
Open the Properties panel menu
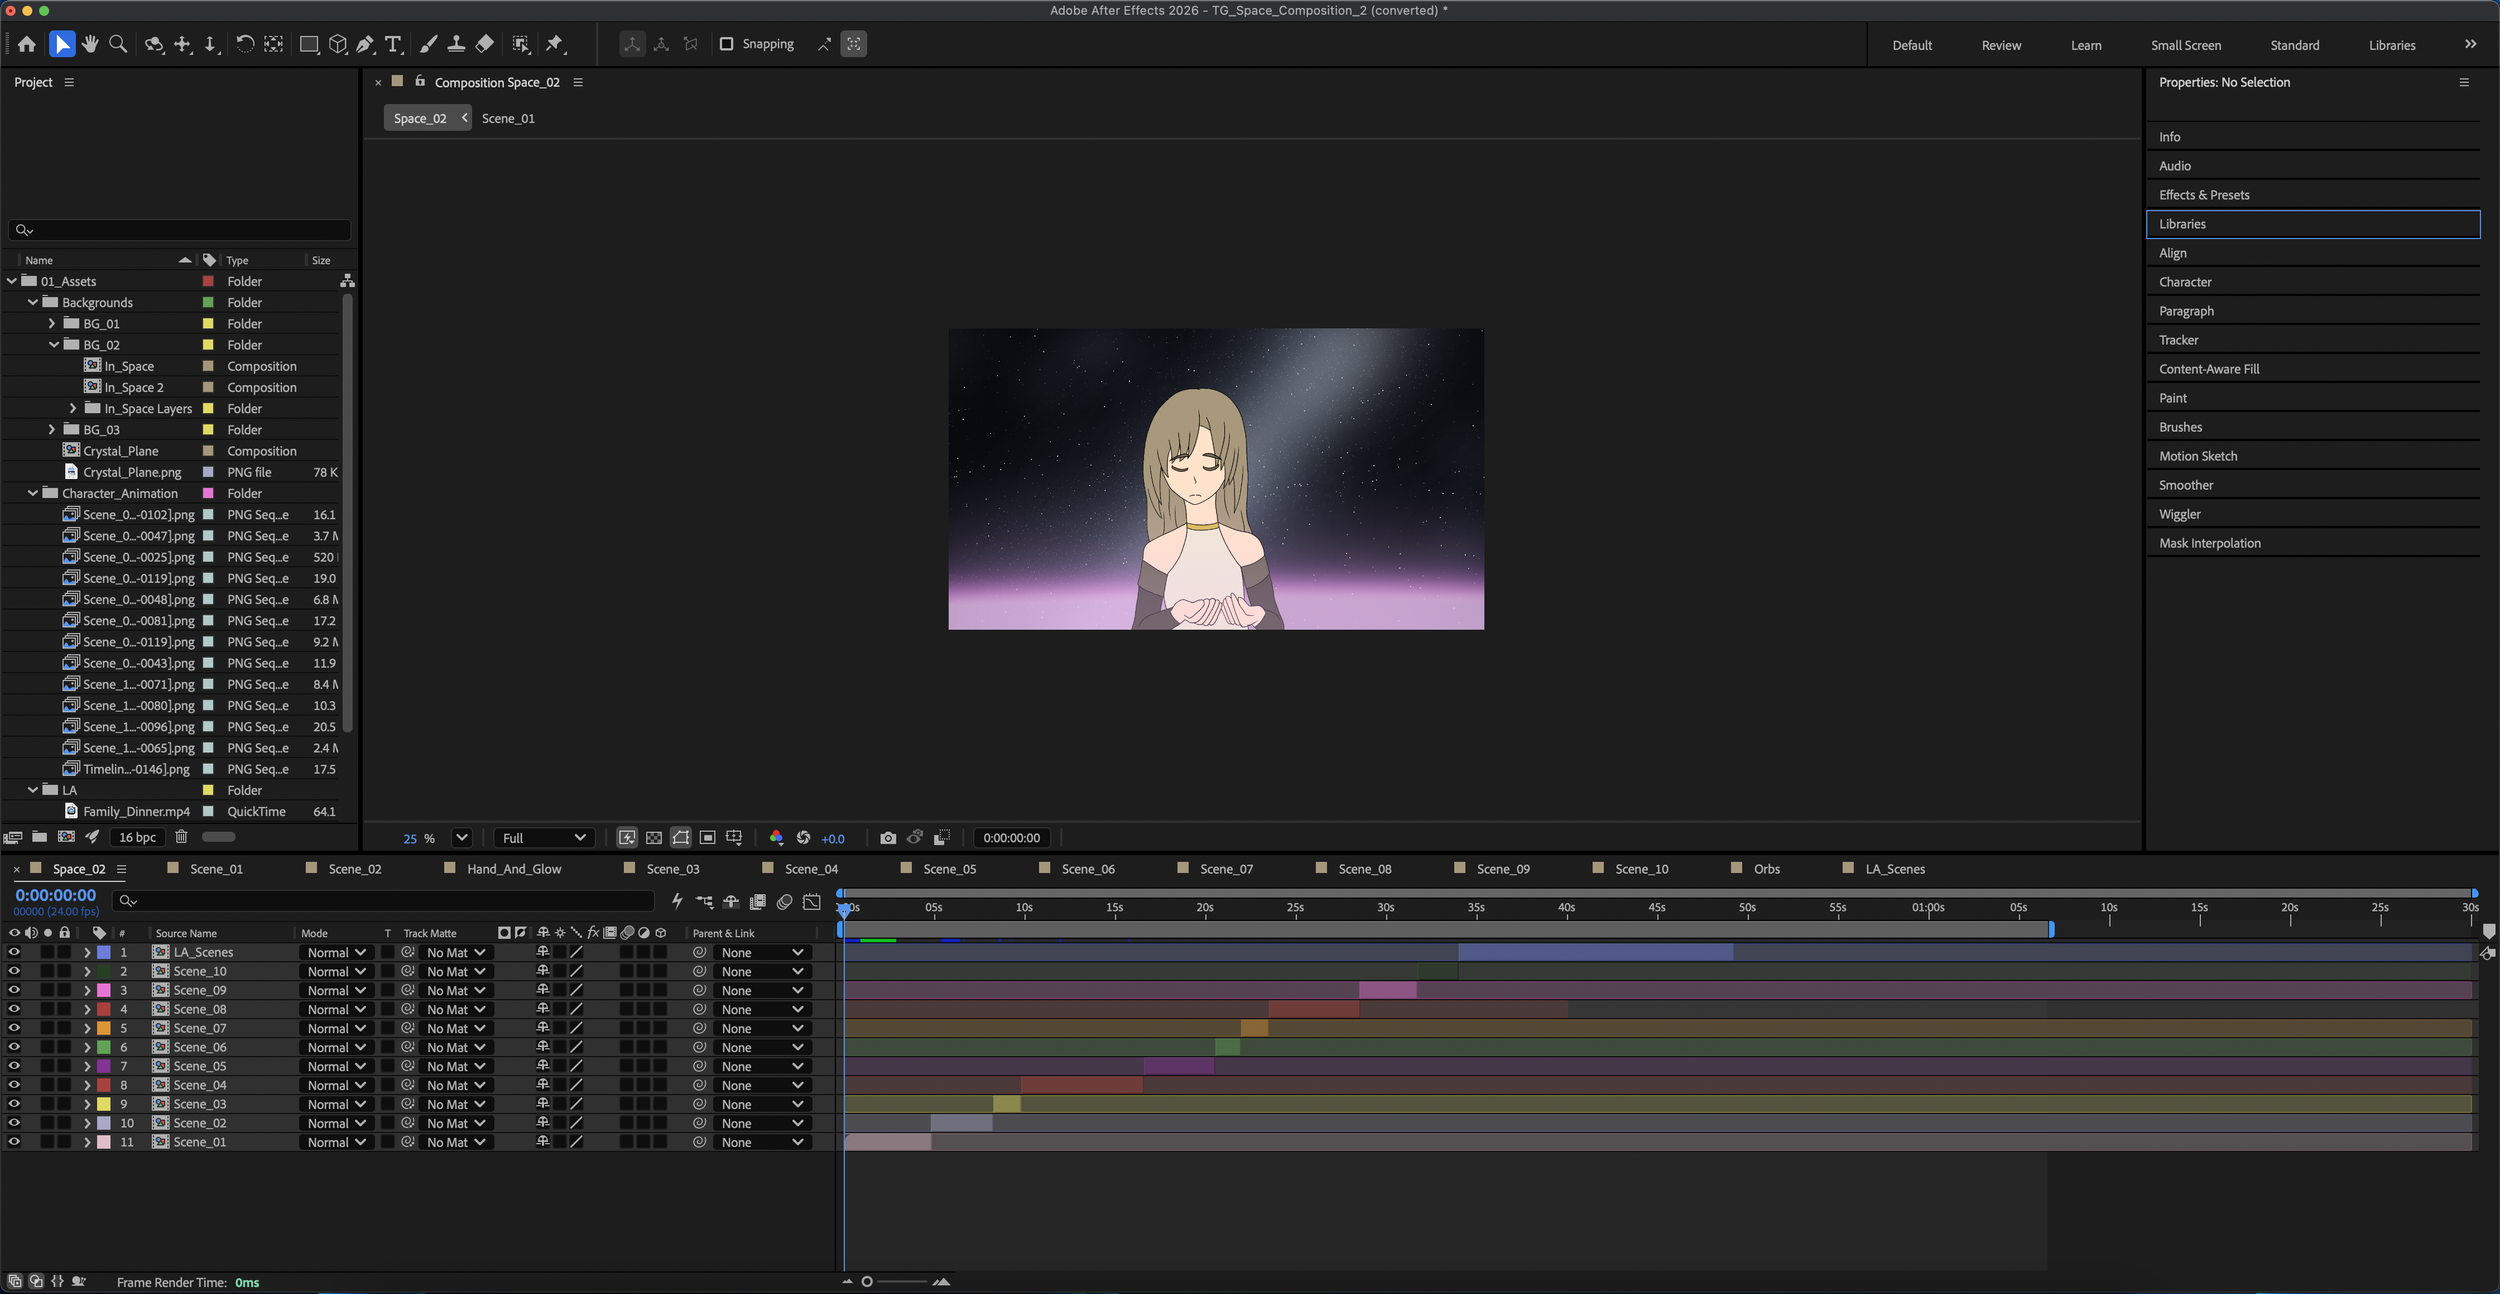[x=2464, y=82]
